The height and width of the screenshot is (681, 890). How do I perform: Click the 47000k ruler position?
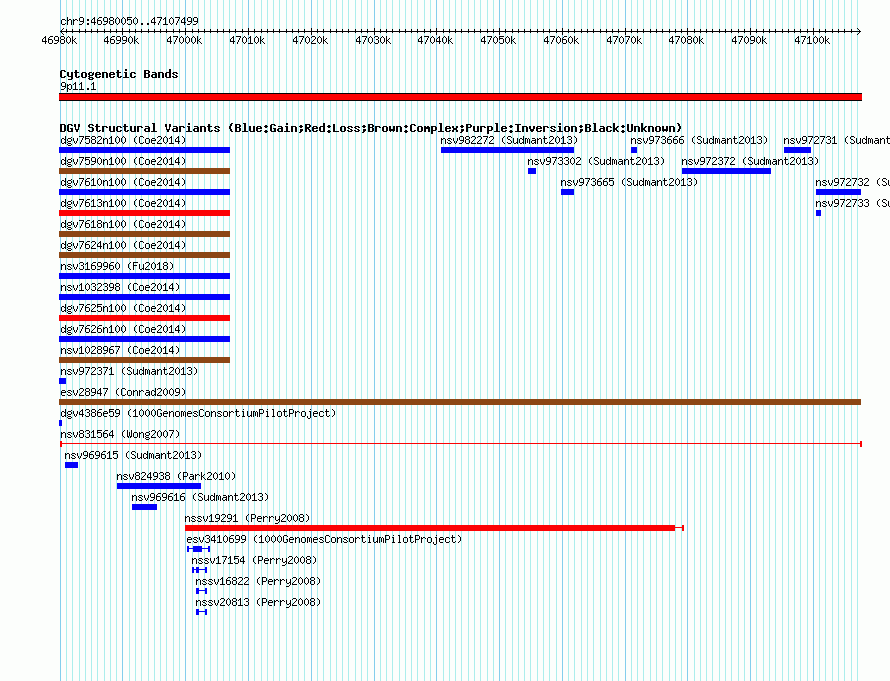[x=184, y=40]
